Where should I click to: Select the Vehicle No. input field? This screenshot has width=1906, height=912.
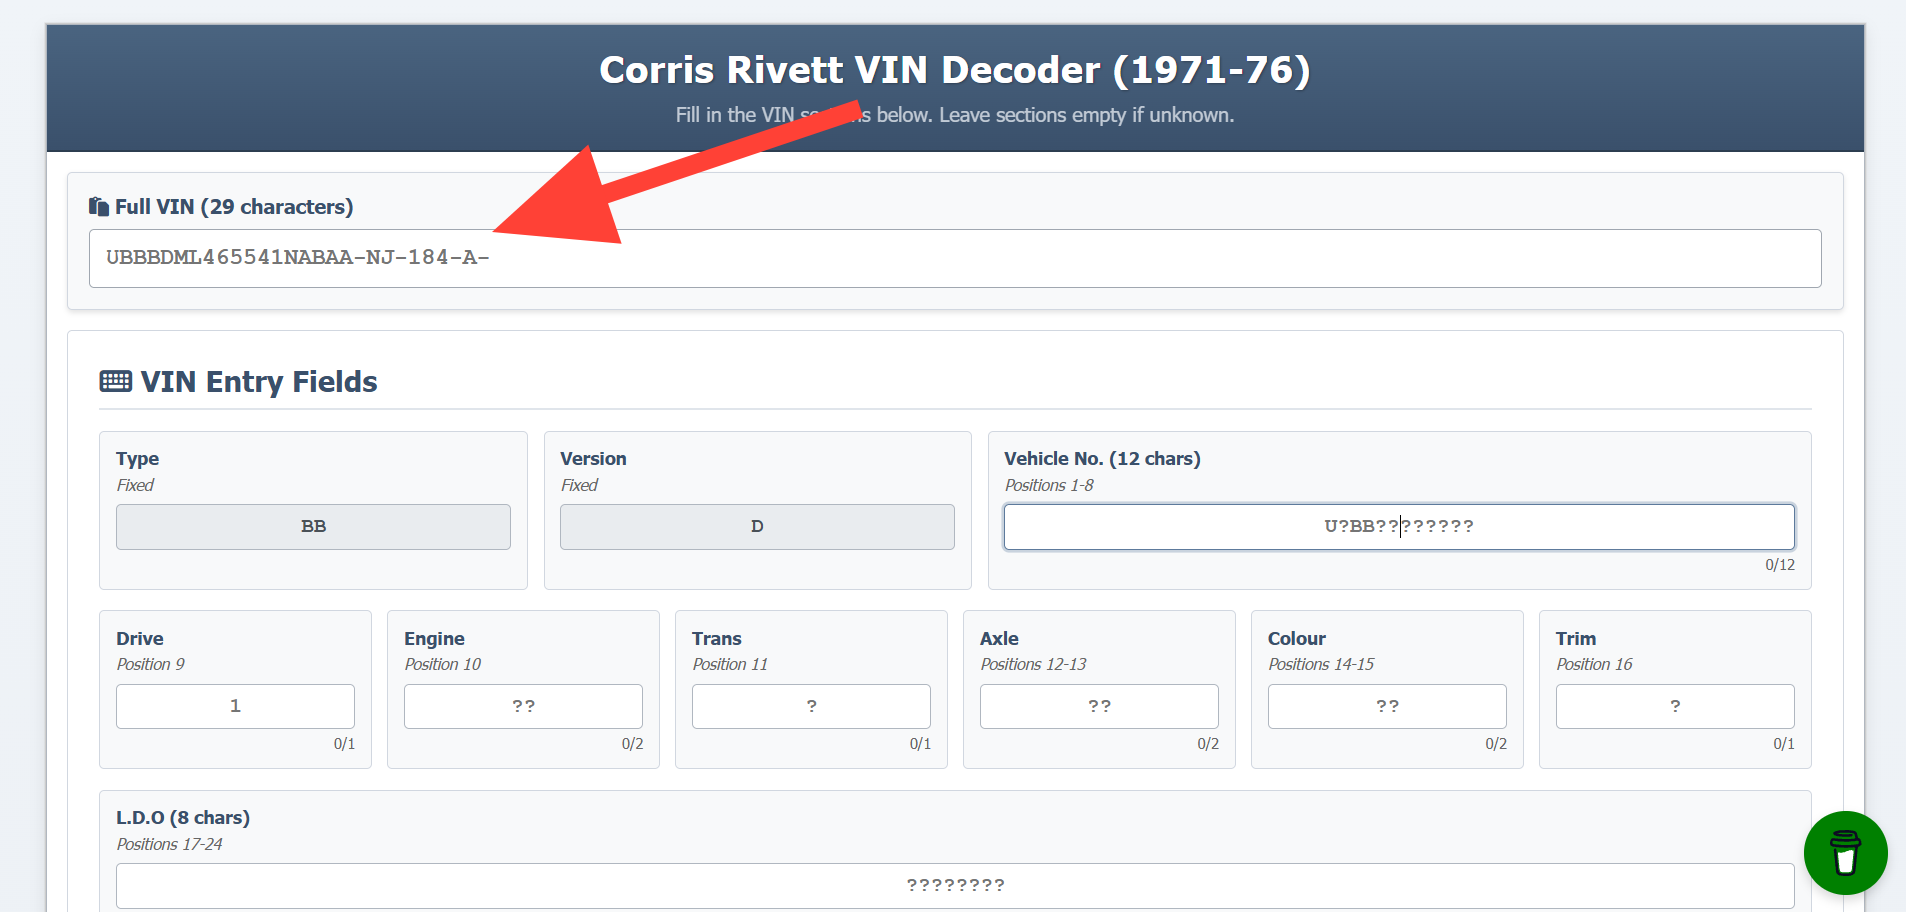coord(1398,527)
